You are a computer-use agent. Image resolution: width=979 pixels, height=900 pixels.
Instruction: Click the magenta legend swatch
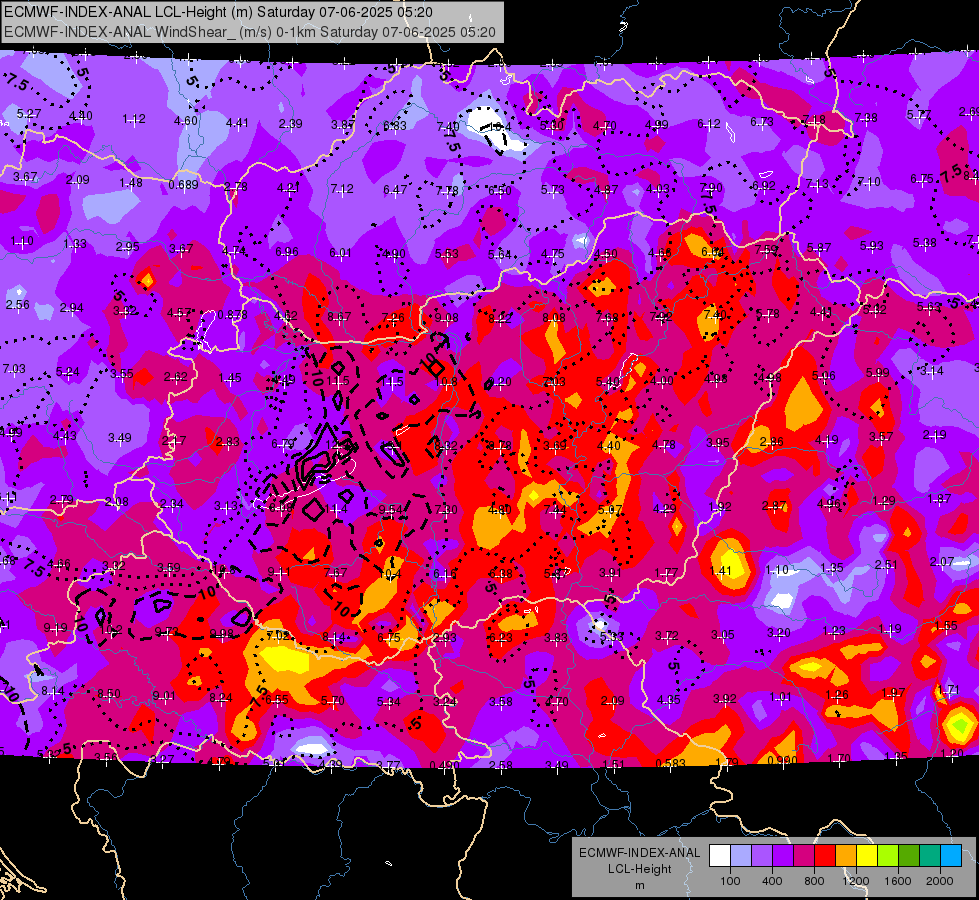click(804, 856)
